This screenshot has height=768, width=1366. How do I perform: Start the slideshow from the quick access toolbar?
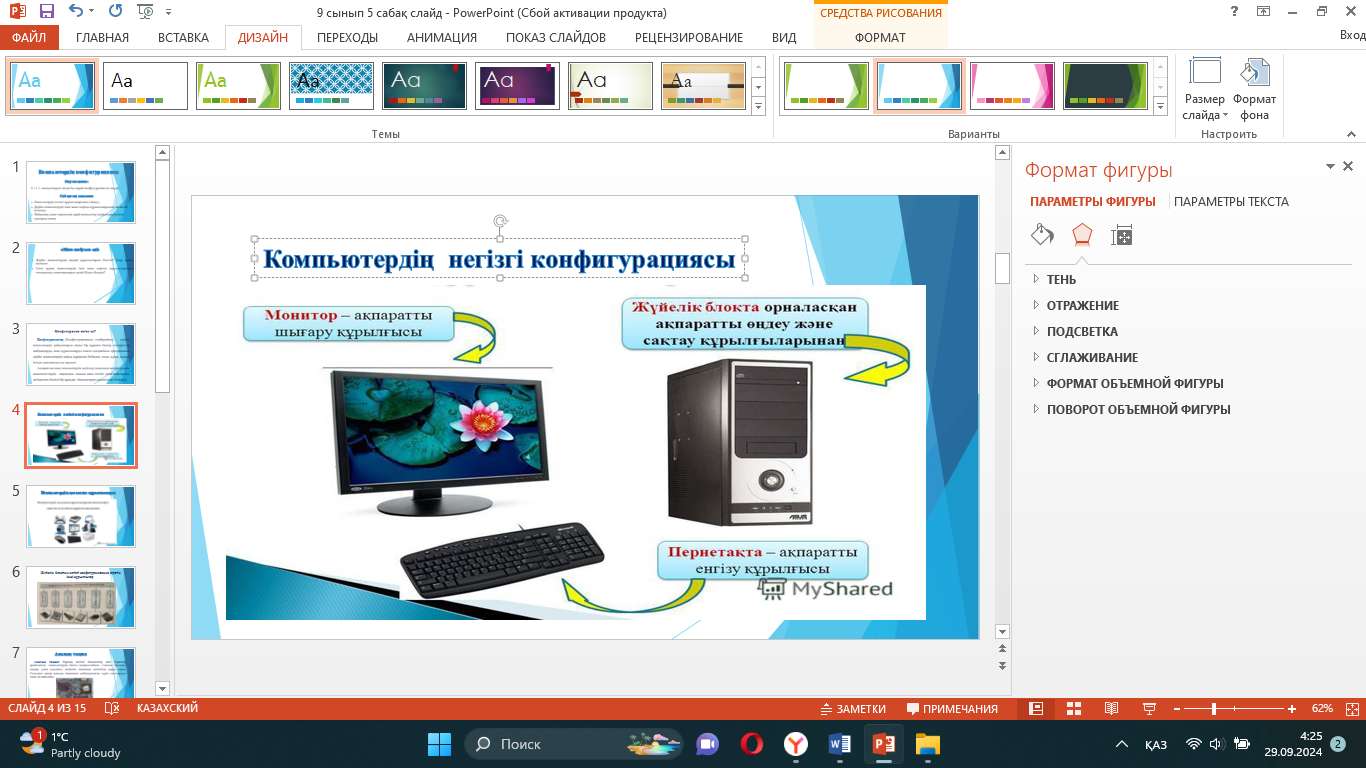point(146,13)
